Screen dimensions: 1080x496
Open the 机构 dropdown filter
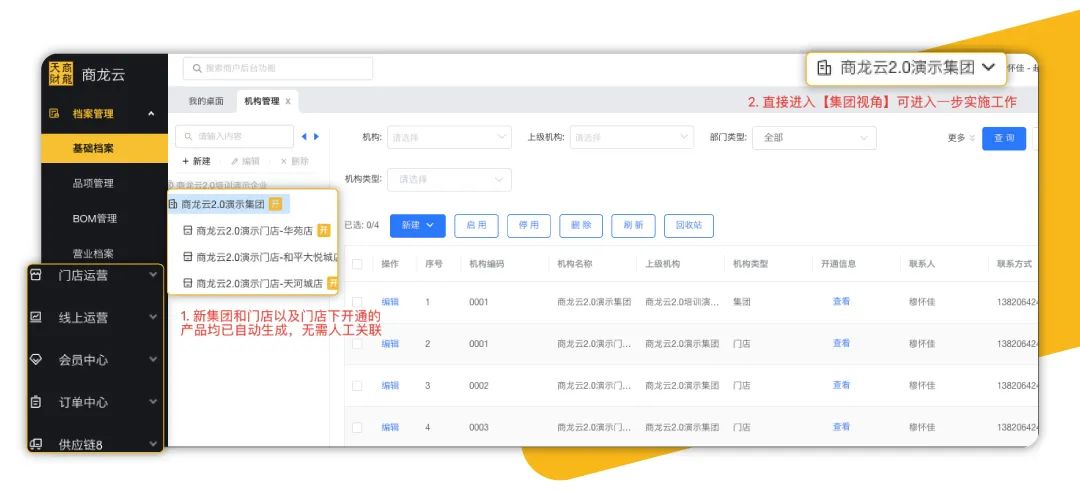(x=449, y=137)
